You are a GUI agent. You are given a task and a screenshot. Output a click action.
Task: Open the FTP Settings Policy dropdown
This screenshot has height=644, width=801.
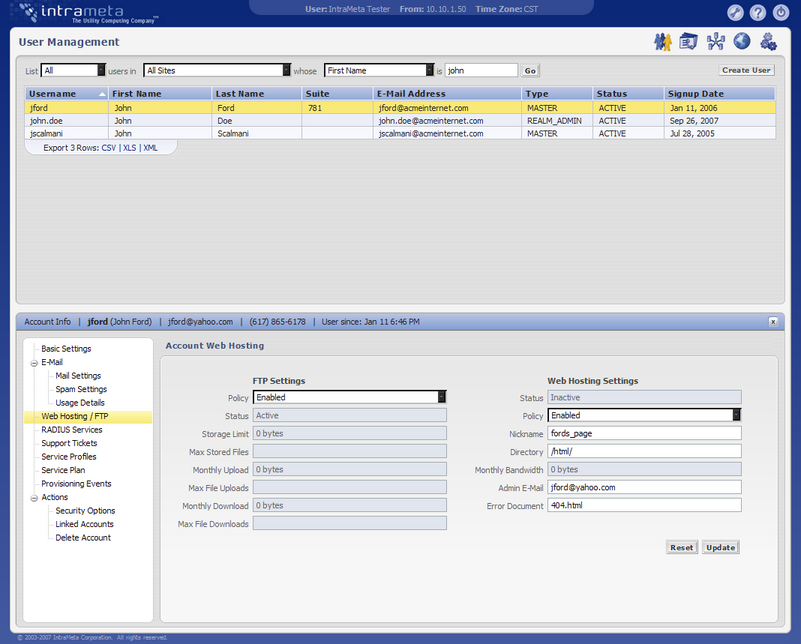(x=350, y=397)
